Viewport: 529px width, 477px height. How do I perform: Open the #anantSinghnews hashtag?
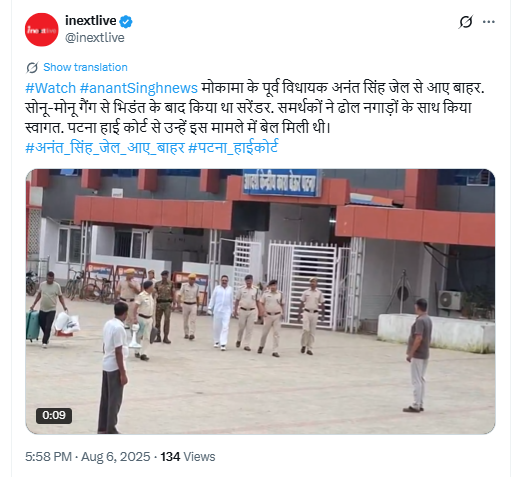coord(139,88)
